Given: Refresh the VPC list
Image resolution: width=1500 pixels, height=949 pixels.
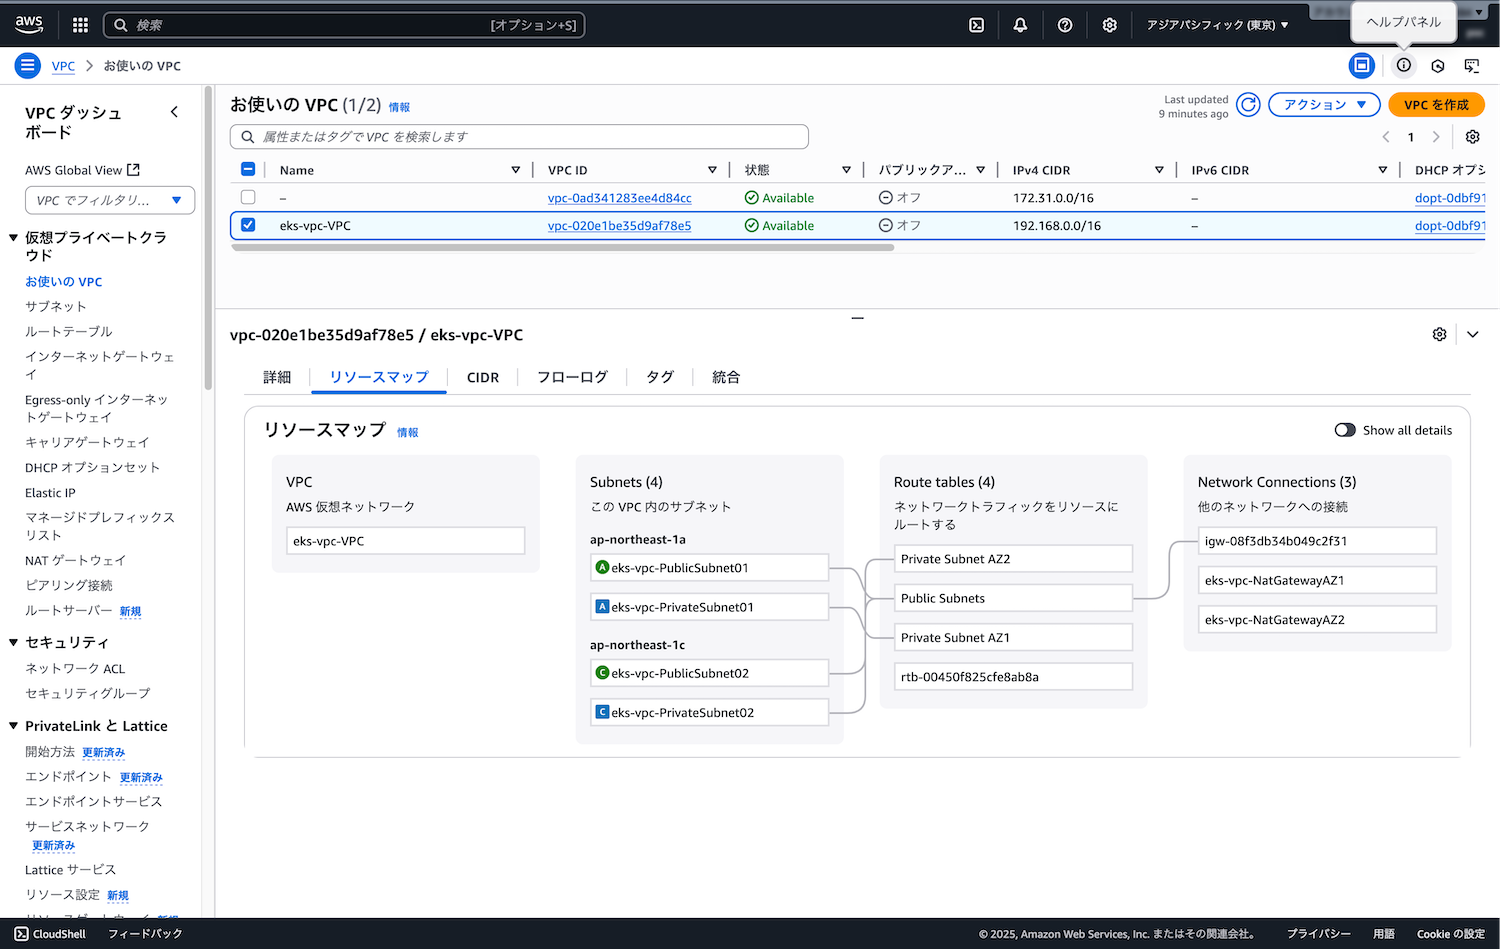Looking at the screenshot, I should coord(1248,105).
